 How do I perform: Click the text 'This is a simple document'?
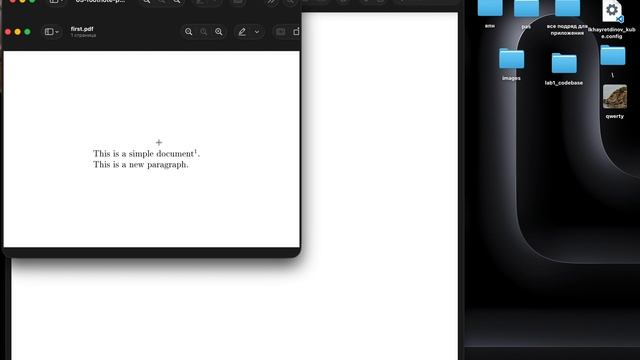[x=143, y=154]
